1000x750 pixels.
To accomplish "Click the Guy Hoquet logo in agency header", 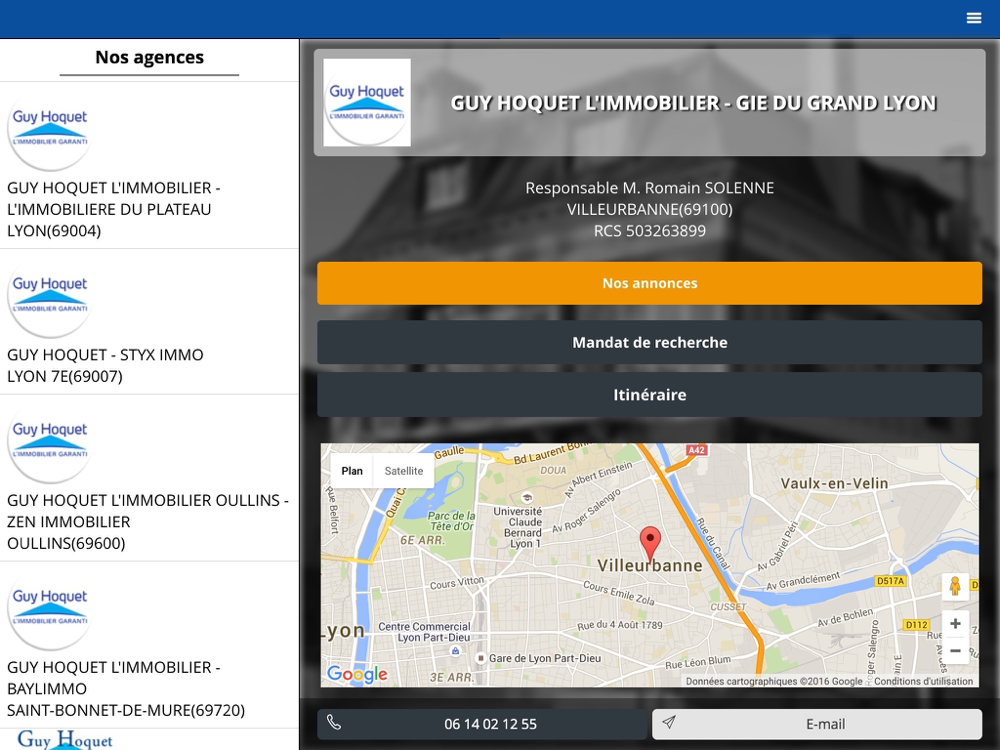I will pos(367,103).
